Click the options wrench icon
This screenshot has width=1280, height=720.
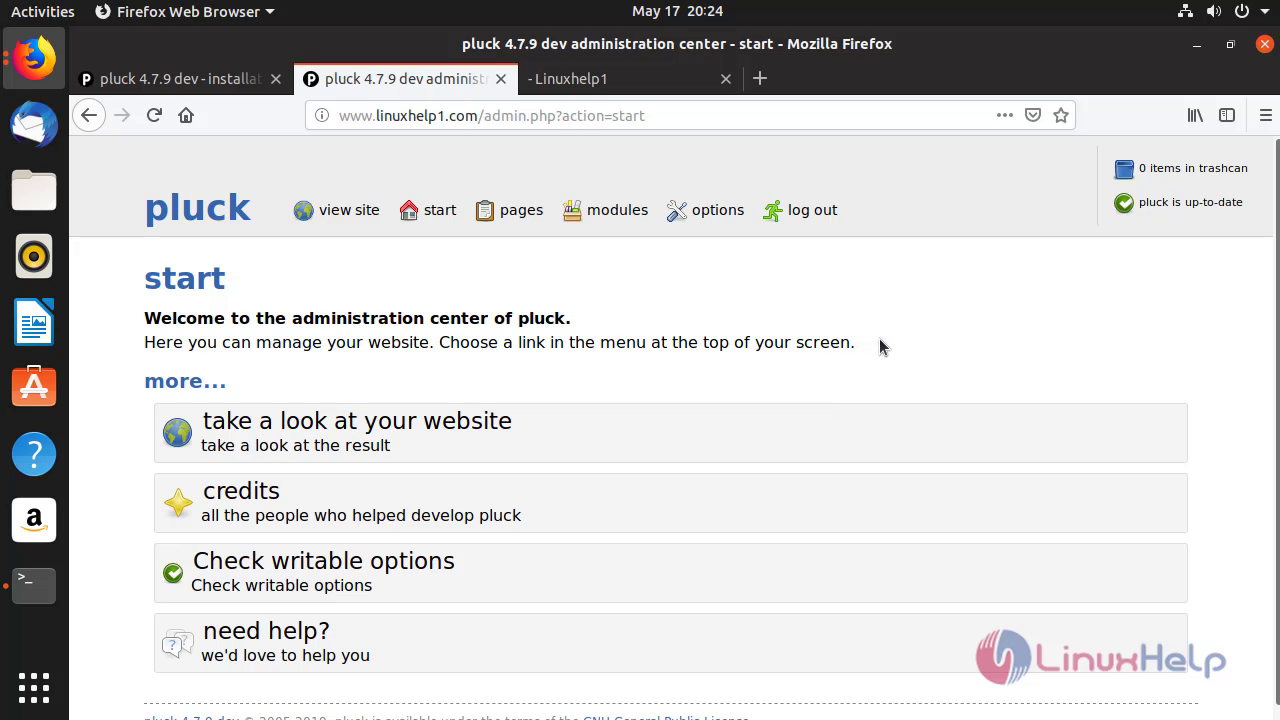[677, 211]
